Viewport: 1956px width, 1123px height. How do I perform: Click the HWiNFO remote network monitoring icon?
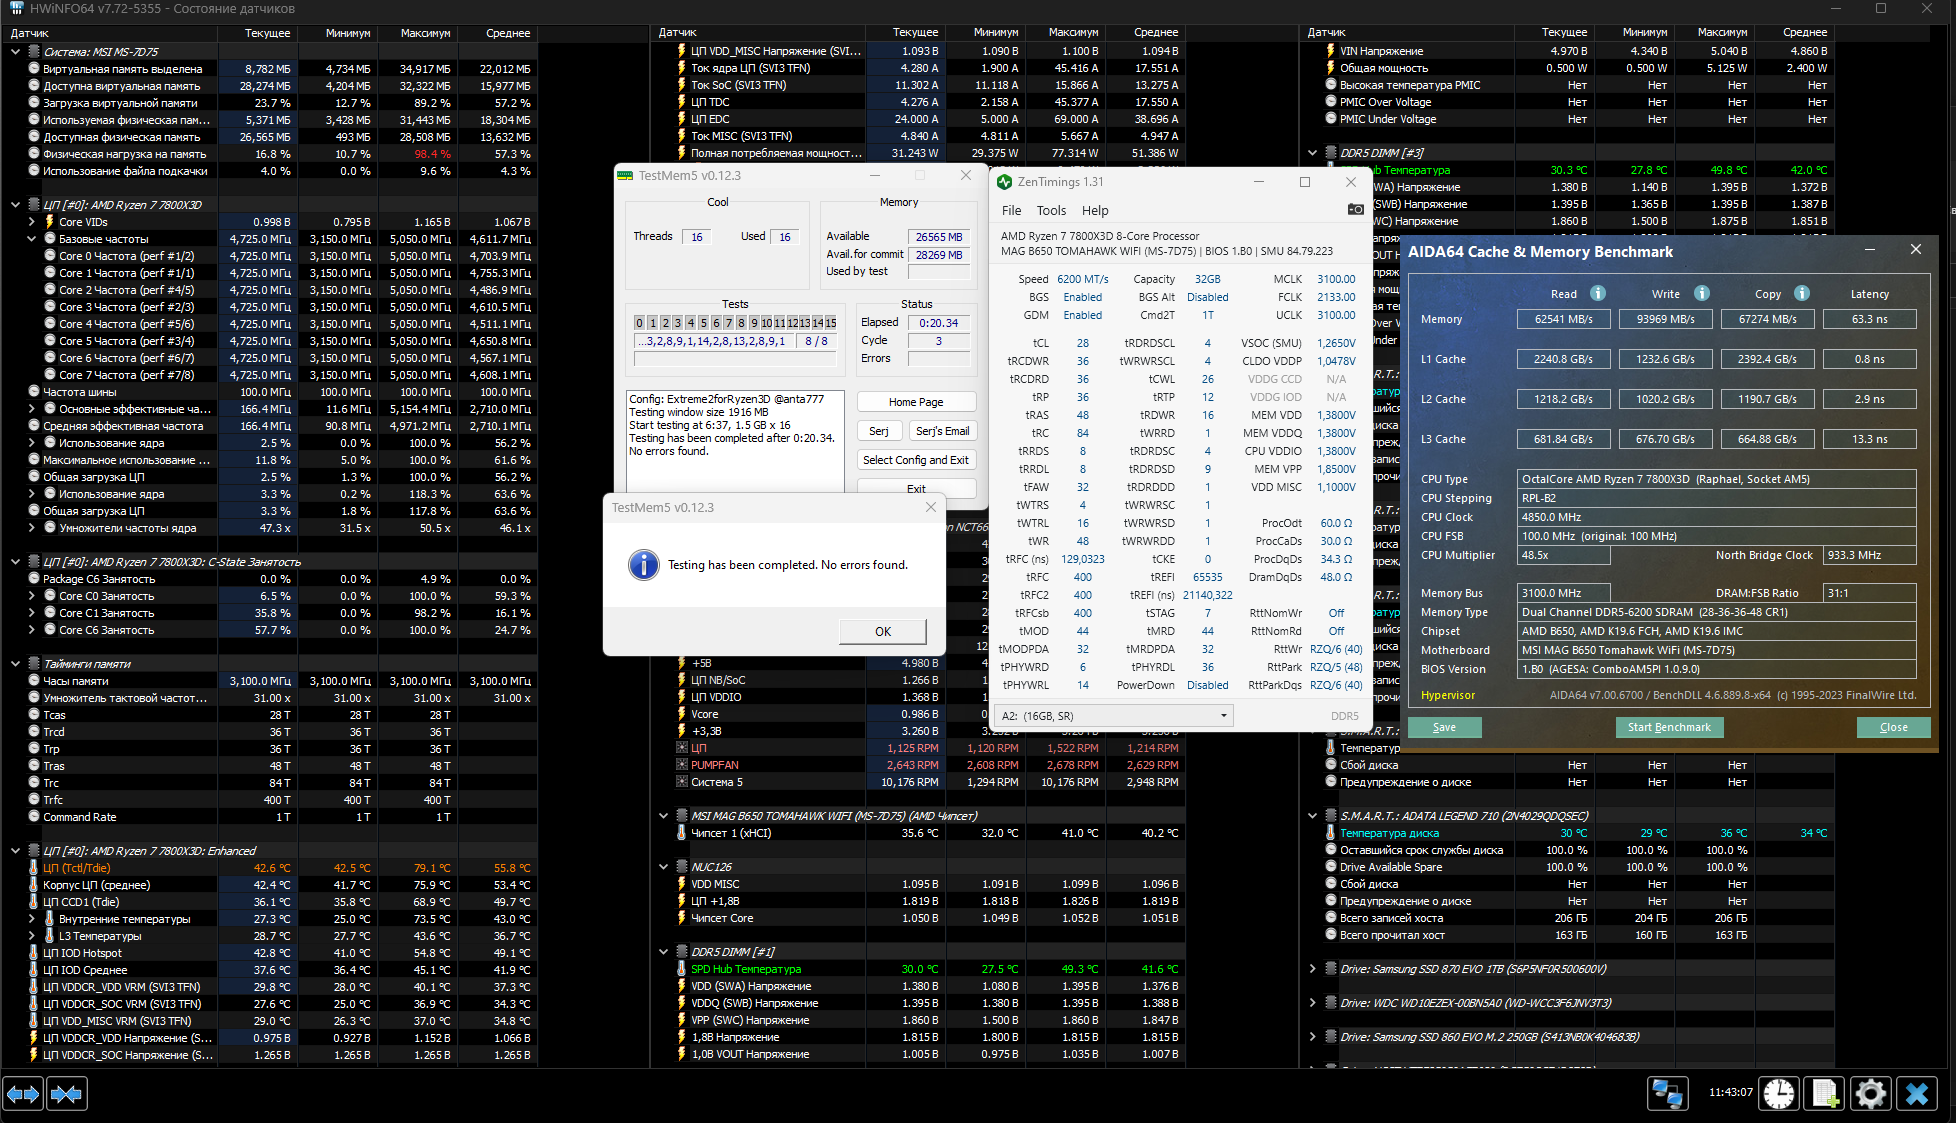(1667, 1093)
